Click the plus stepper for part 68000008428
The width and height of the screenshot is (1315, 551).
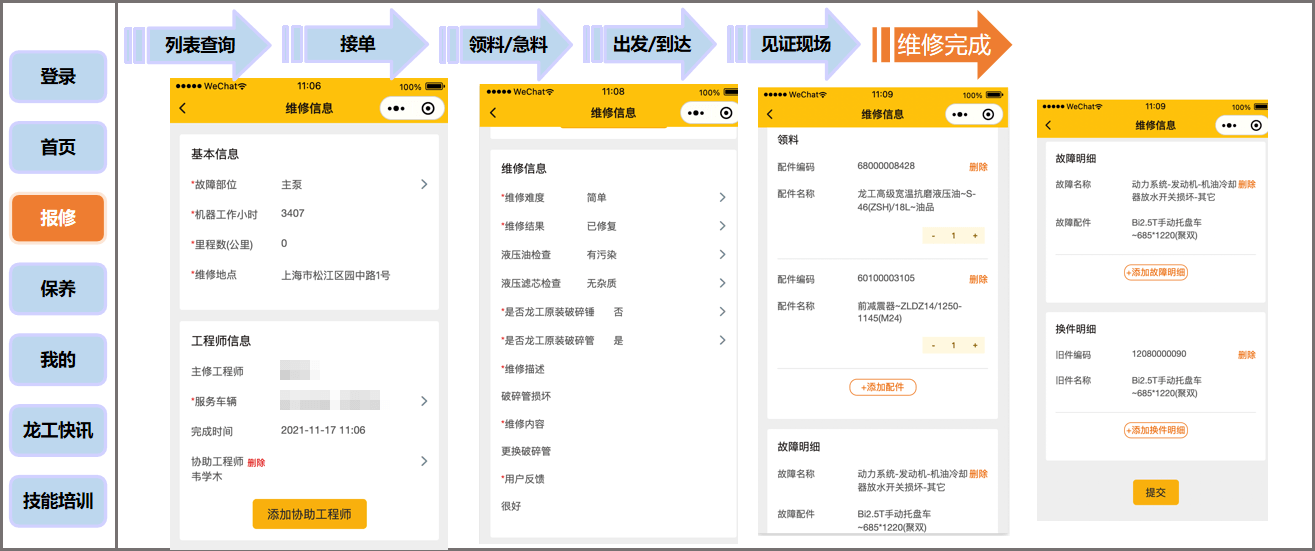tap(974, 235)
